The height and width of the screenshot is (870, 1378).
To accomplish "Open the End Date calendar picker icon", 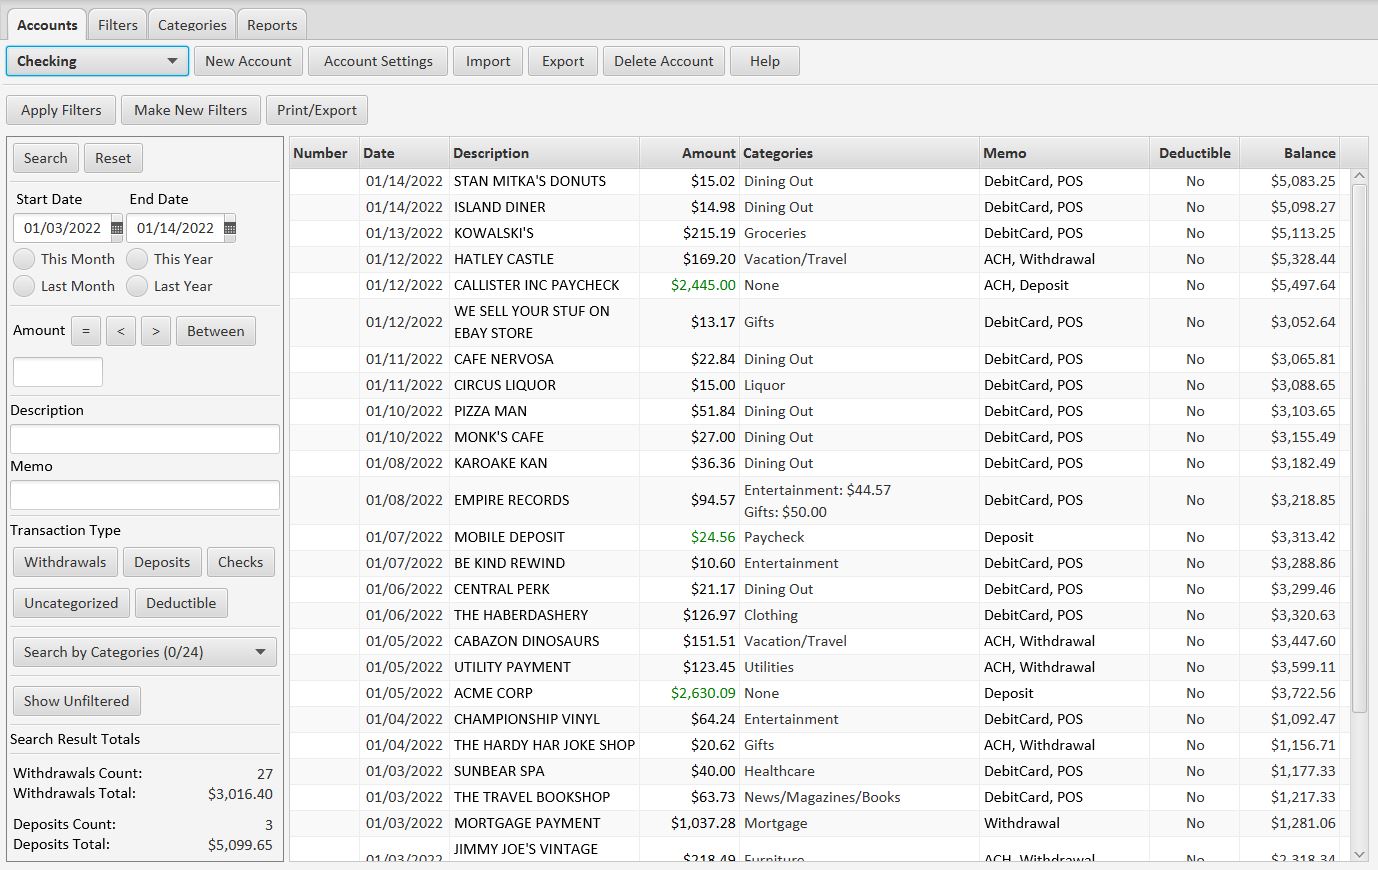I will (x=230, y=228).
